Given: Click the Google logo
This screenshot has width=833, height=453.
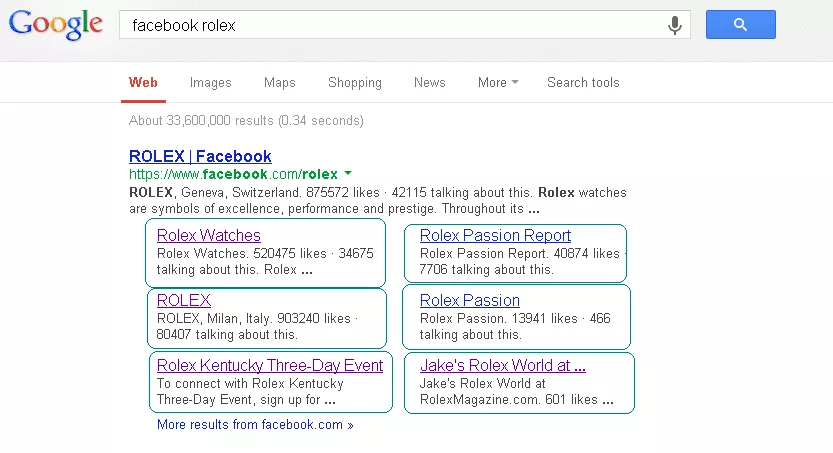Looking at the screenshot, I should (55, 24).
